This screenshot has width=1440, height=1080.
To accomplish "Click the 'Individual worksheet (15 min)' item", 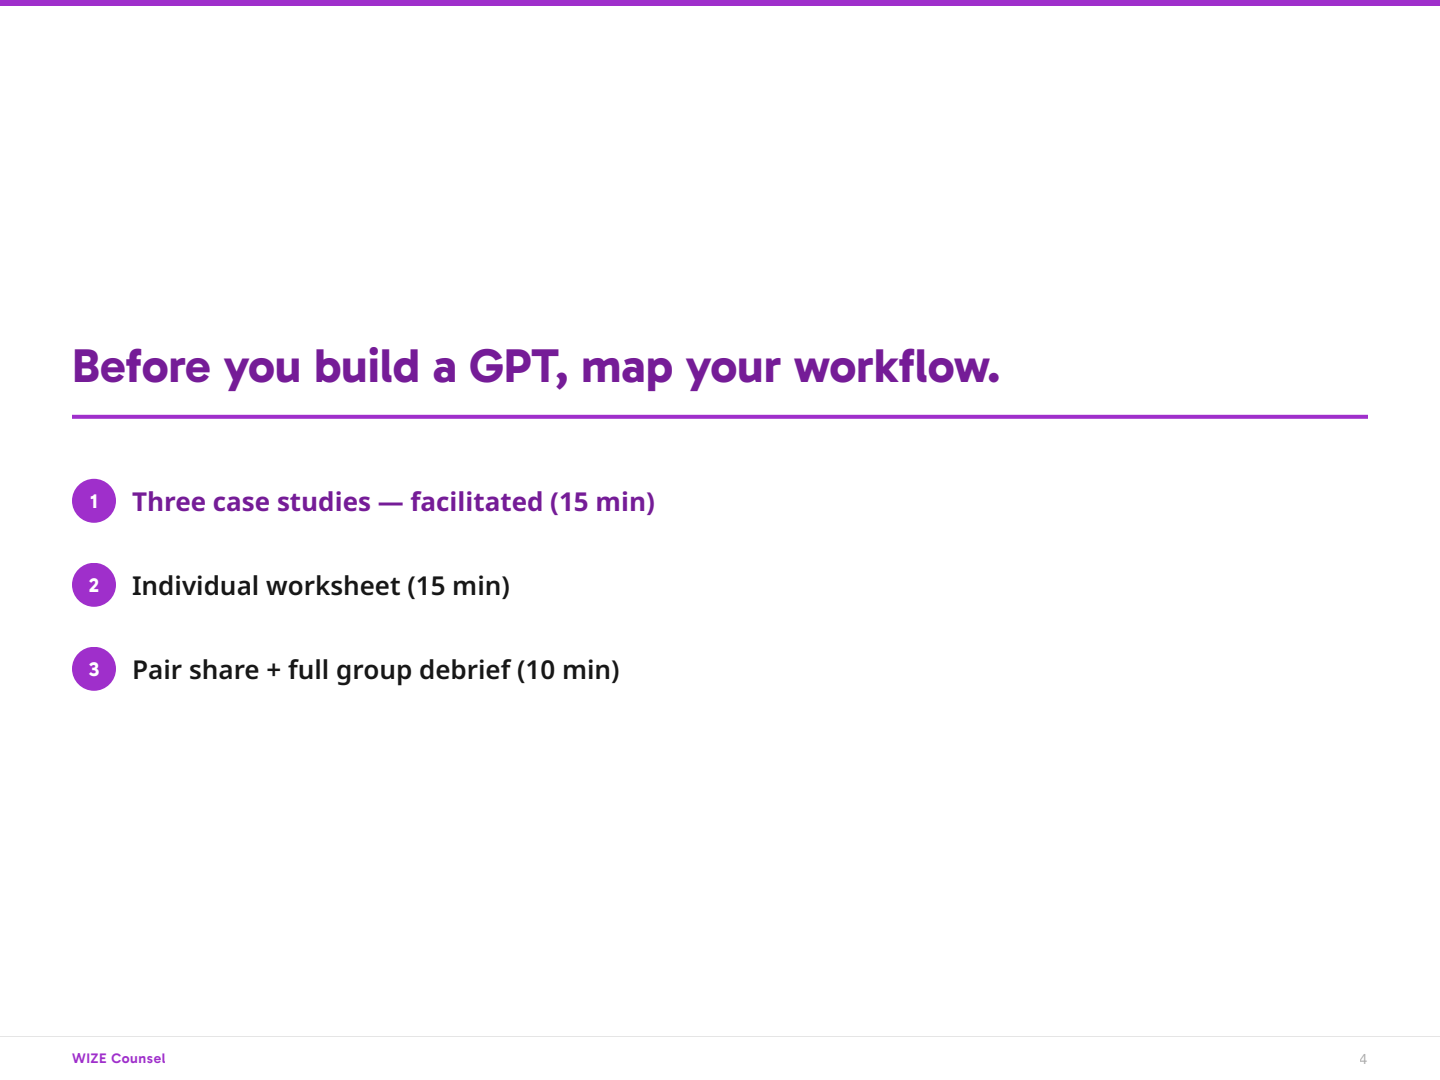I will click(x=320, y=586).
